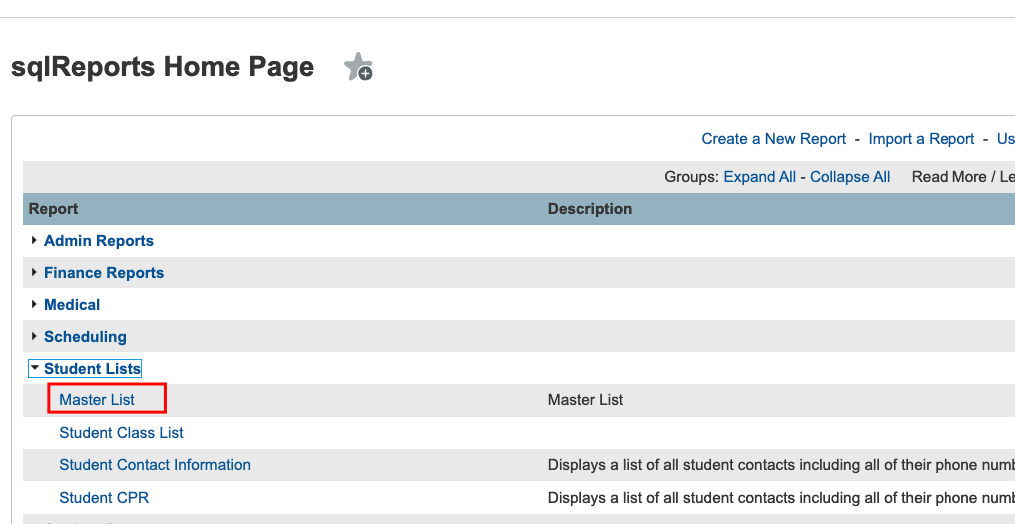The width and height of the screenshot is (1015, 524).
Task: Click the Description column header
Action: coord(590,209)
